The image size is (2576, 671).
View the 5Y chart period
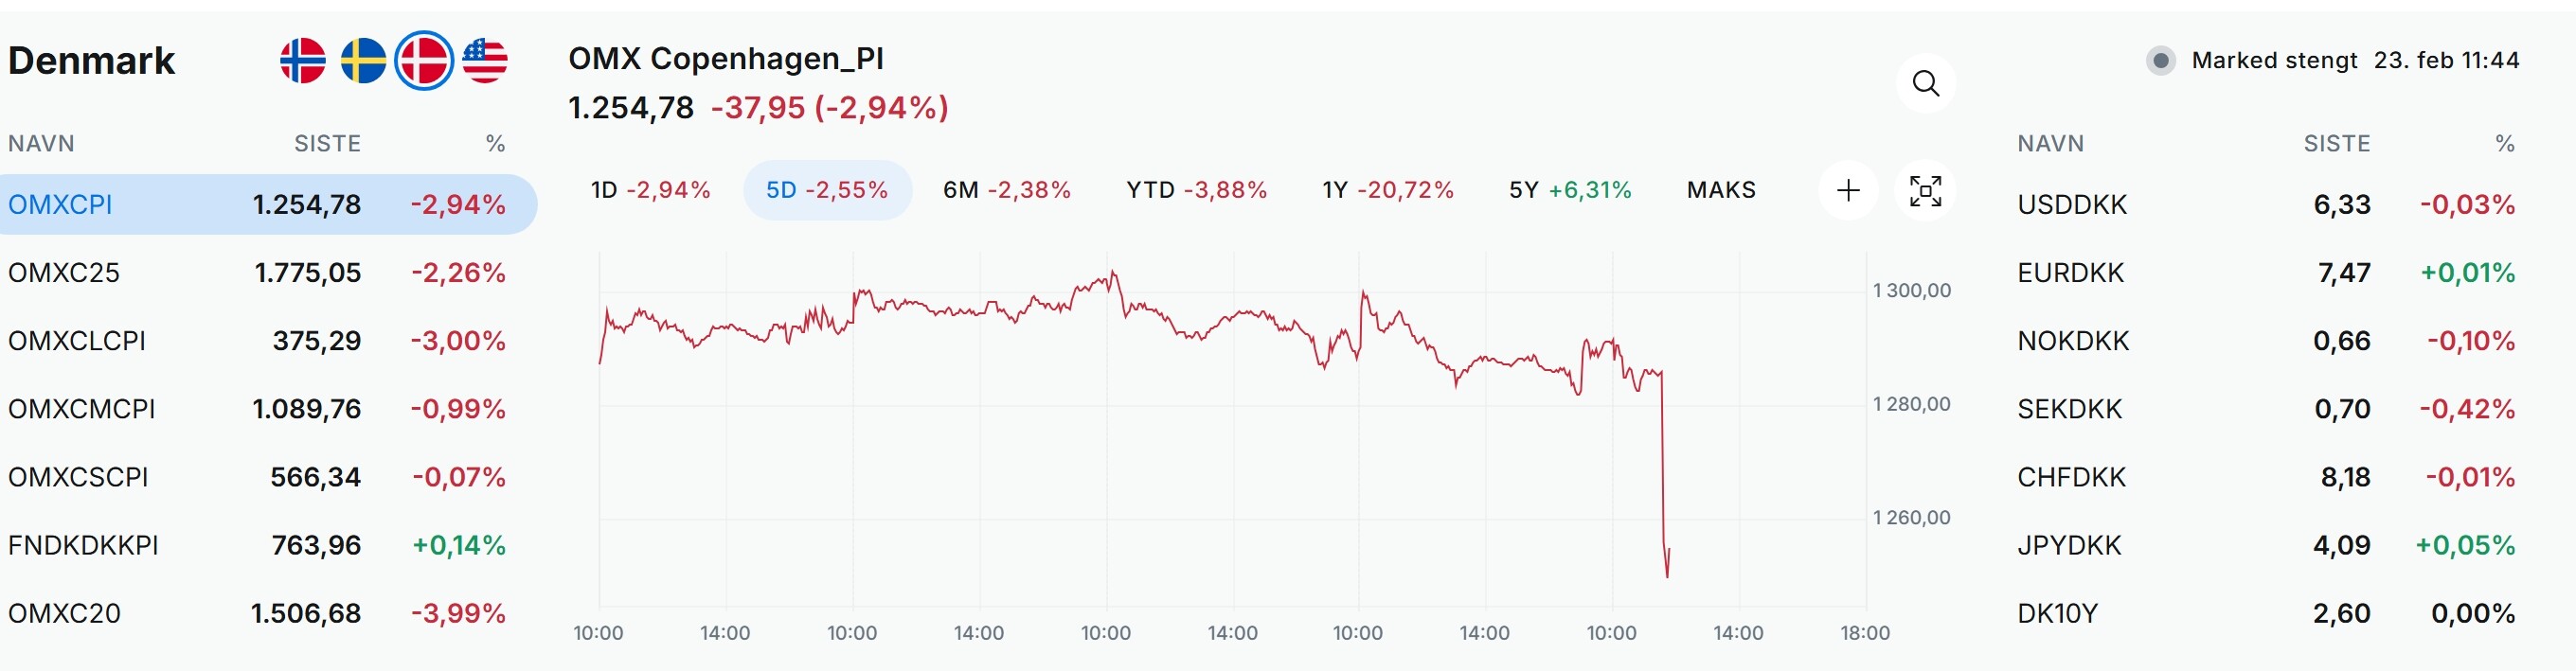coord(1569,190)
